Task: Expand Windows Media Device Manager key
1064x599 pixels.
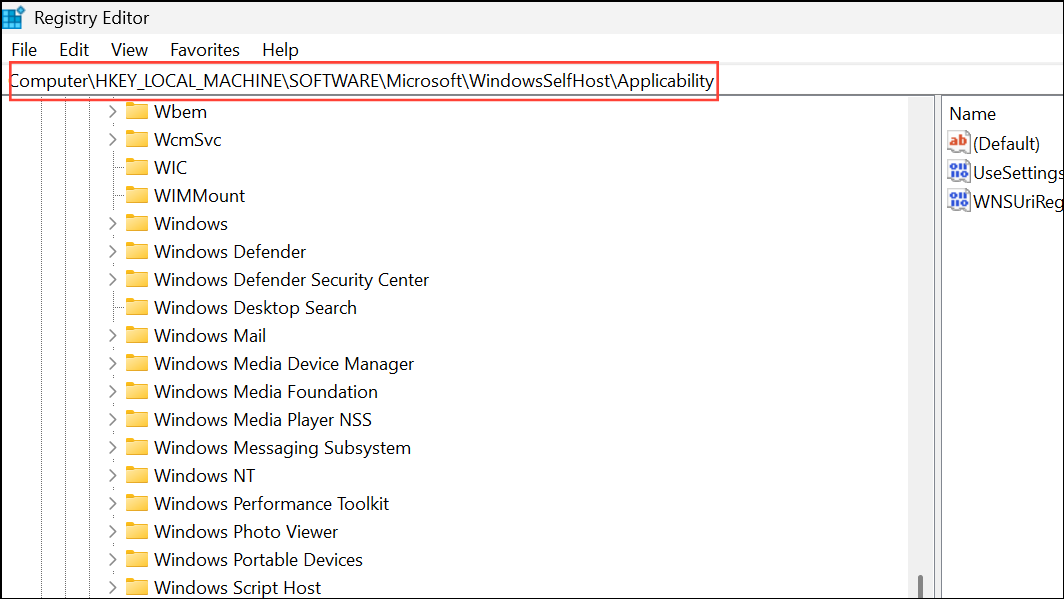Action: click(113, 364)
